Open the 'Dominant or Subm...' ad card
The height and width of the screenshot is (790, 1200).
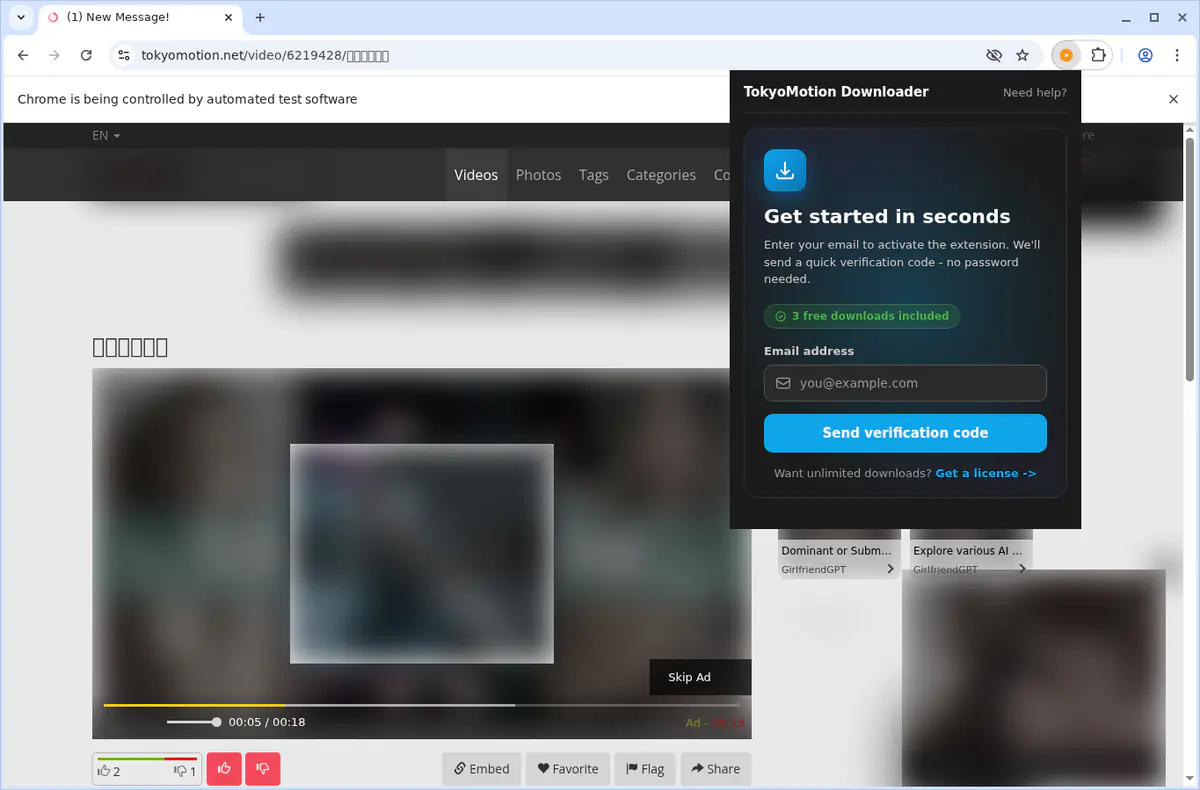pos(838,555)
